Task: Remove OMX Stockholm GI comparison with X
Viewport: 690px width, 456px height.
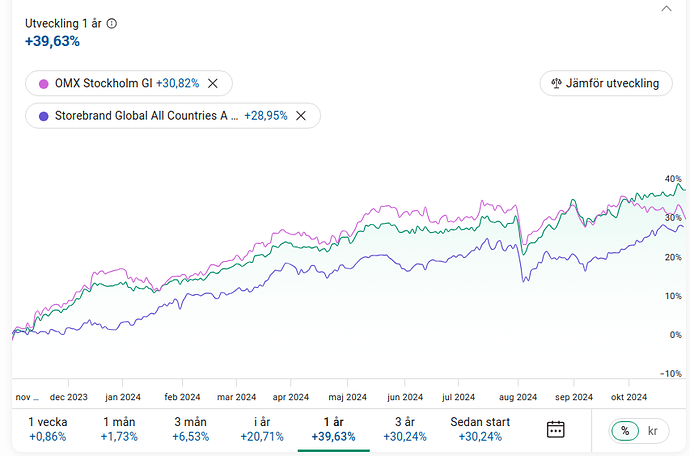Action: coord(212,83)
